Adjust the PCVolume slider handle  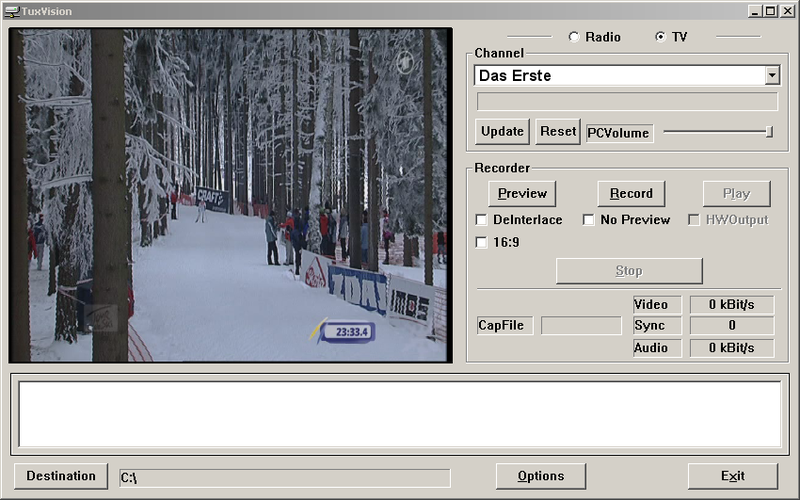click(769, 131)
